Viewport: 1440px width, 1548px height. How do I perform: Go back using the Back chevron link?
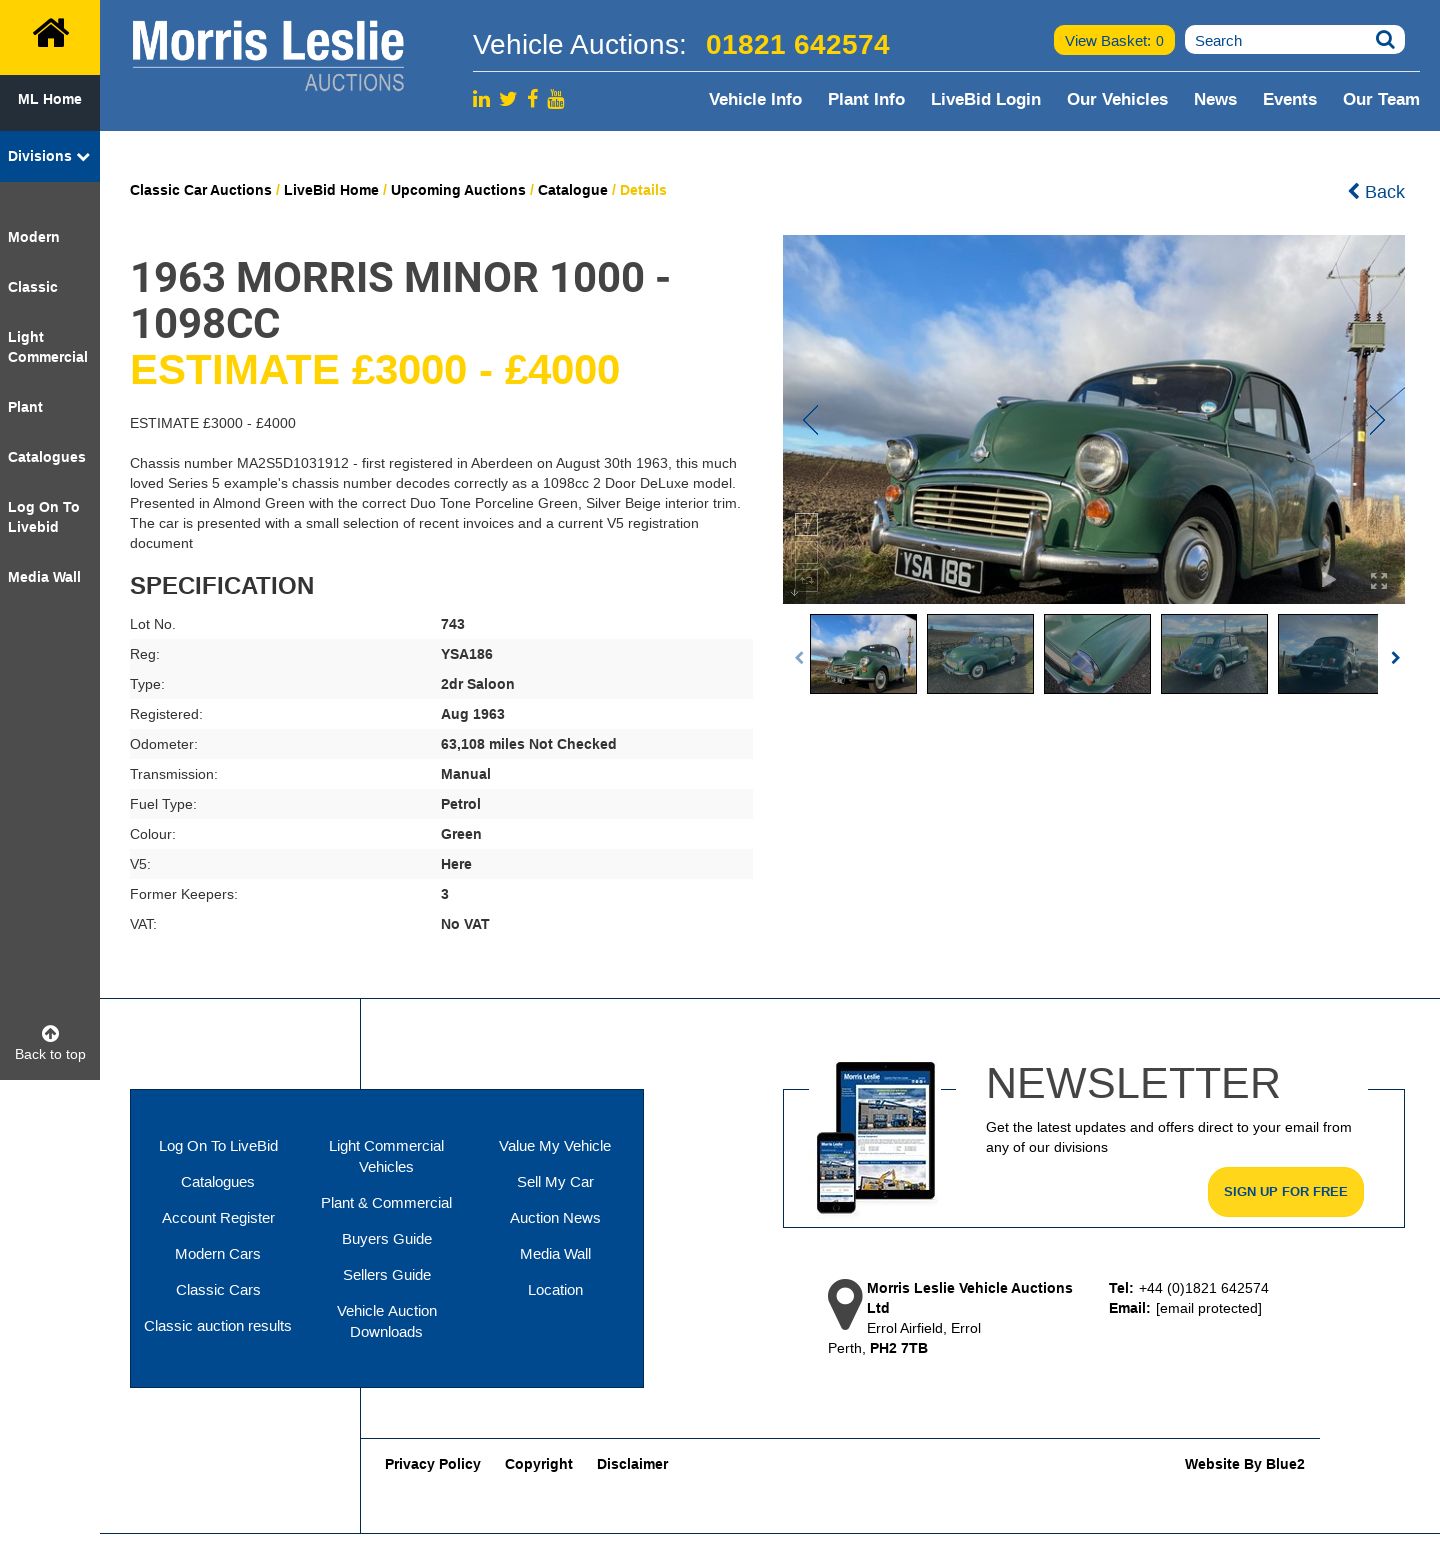coord(1376,191)
